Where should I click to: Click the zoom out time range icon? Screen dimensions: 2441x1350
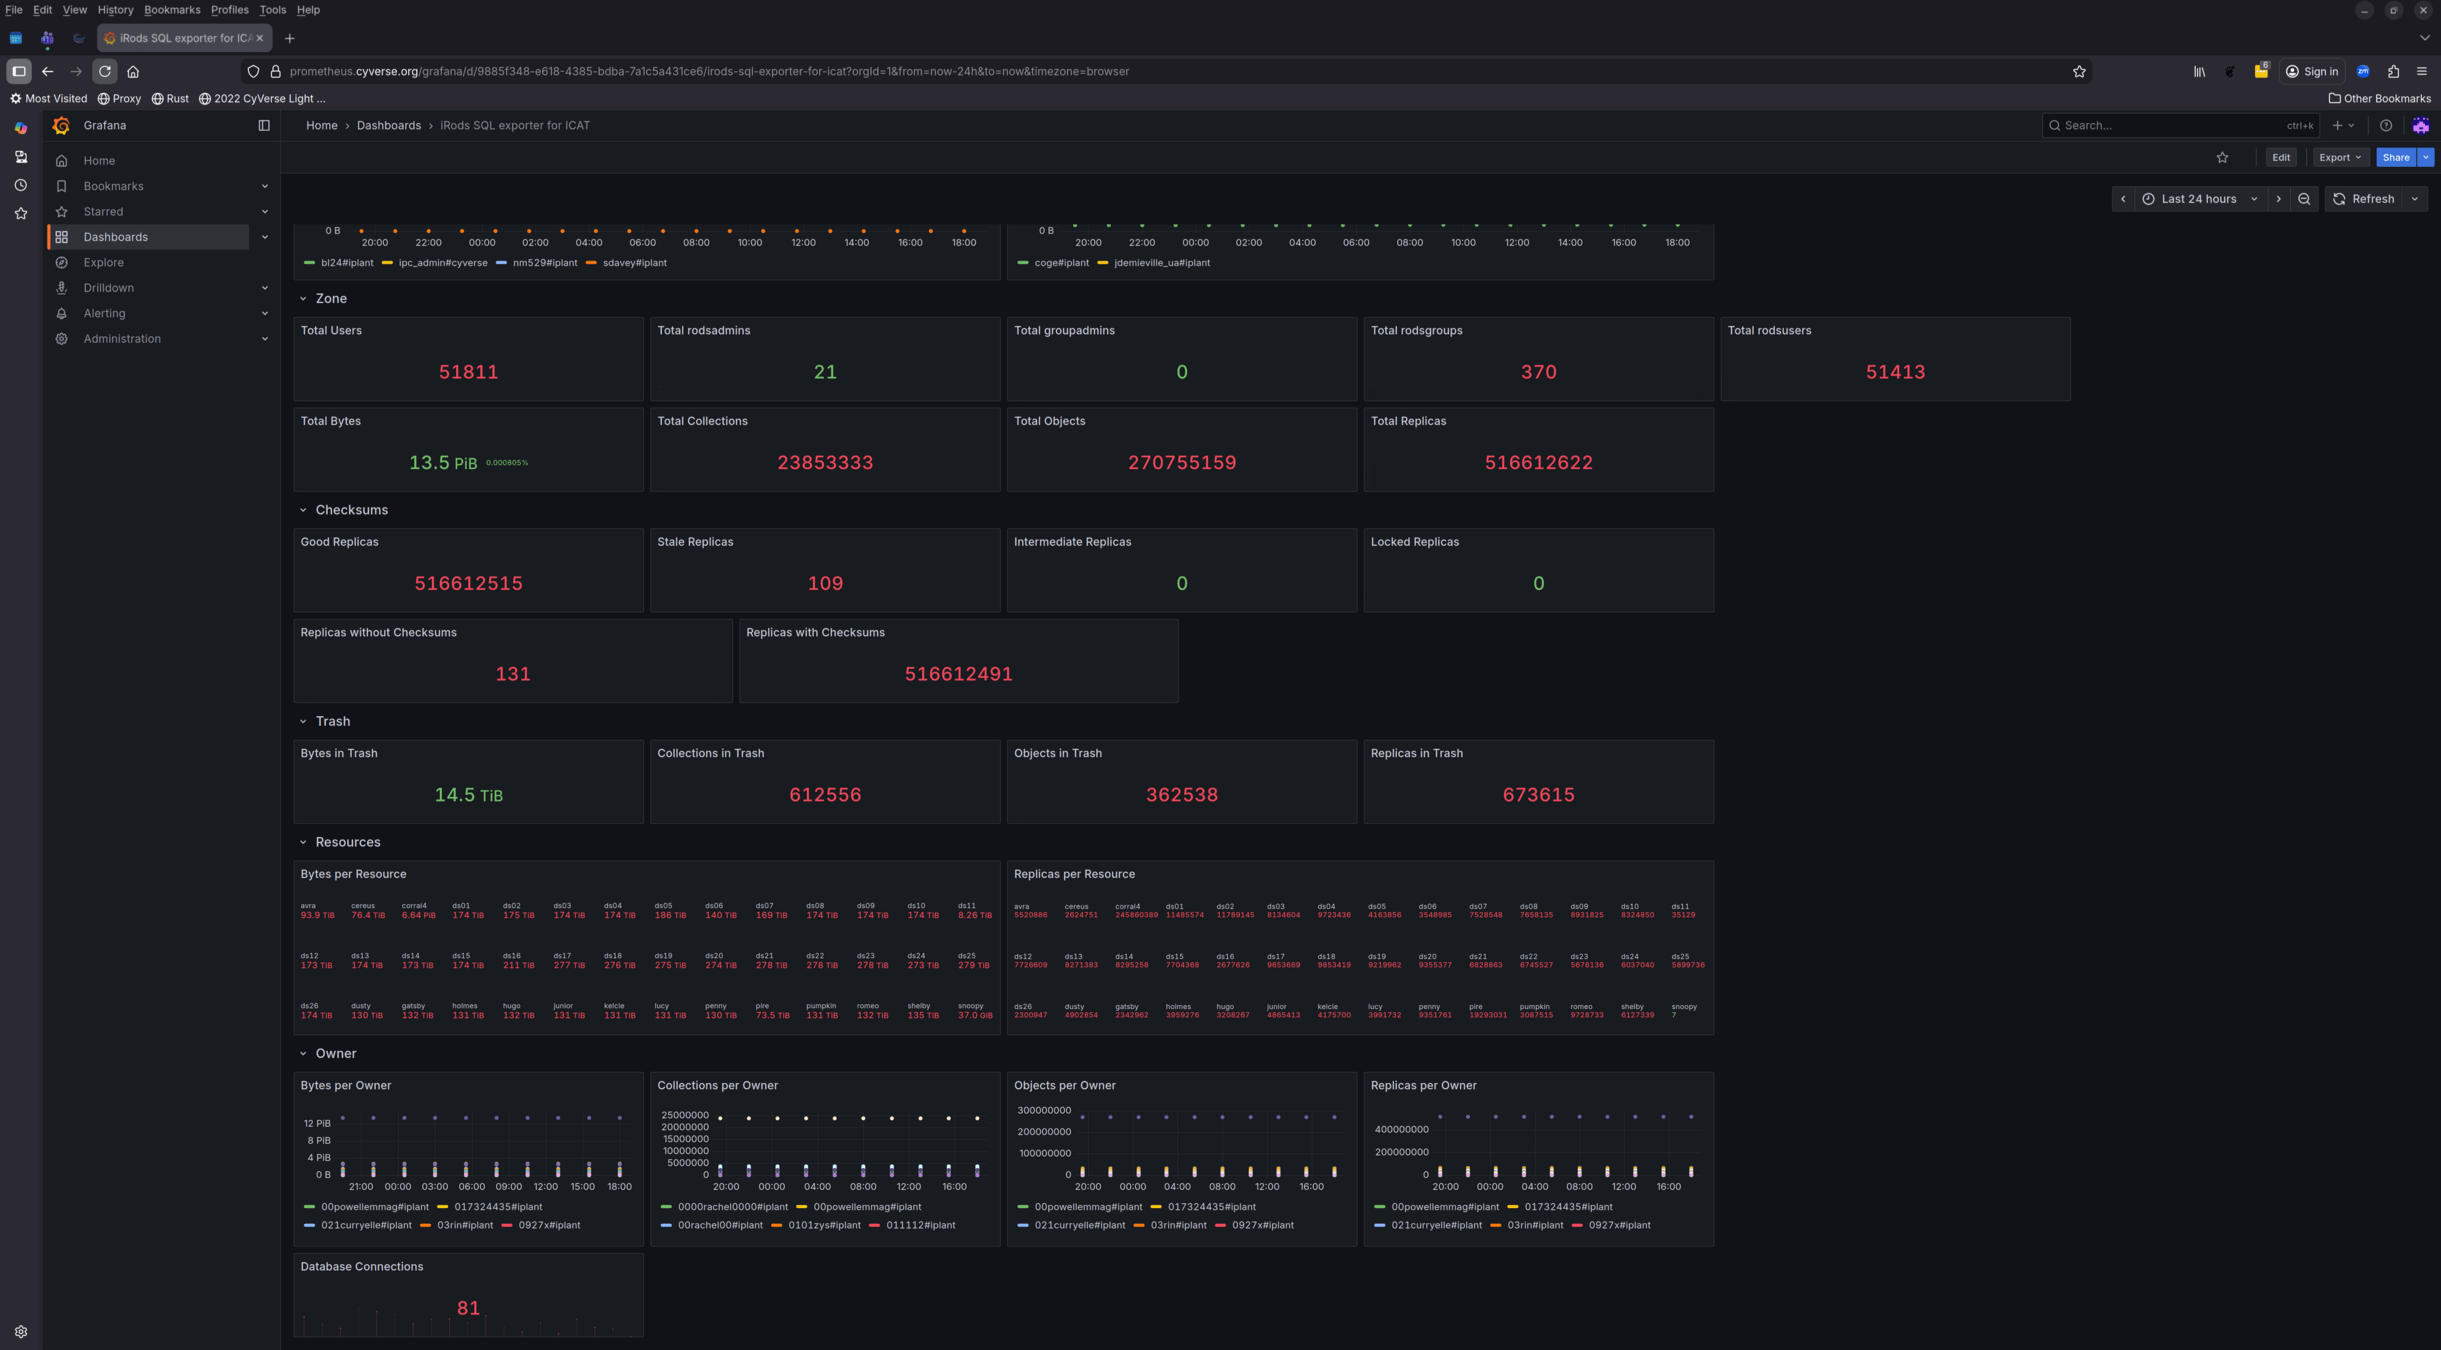2304,199
